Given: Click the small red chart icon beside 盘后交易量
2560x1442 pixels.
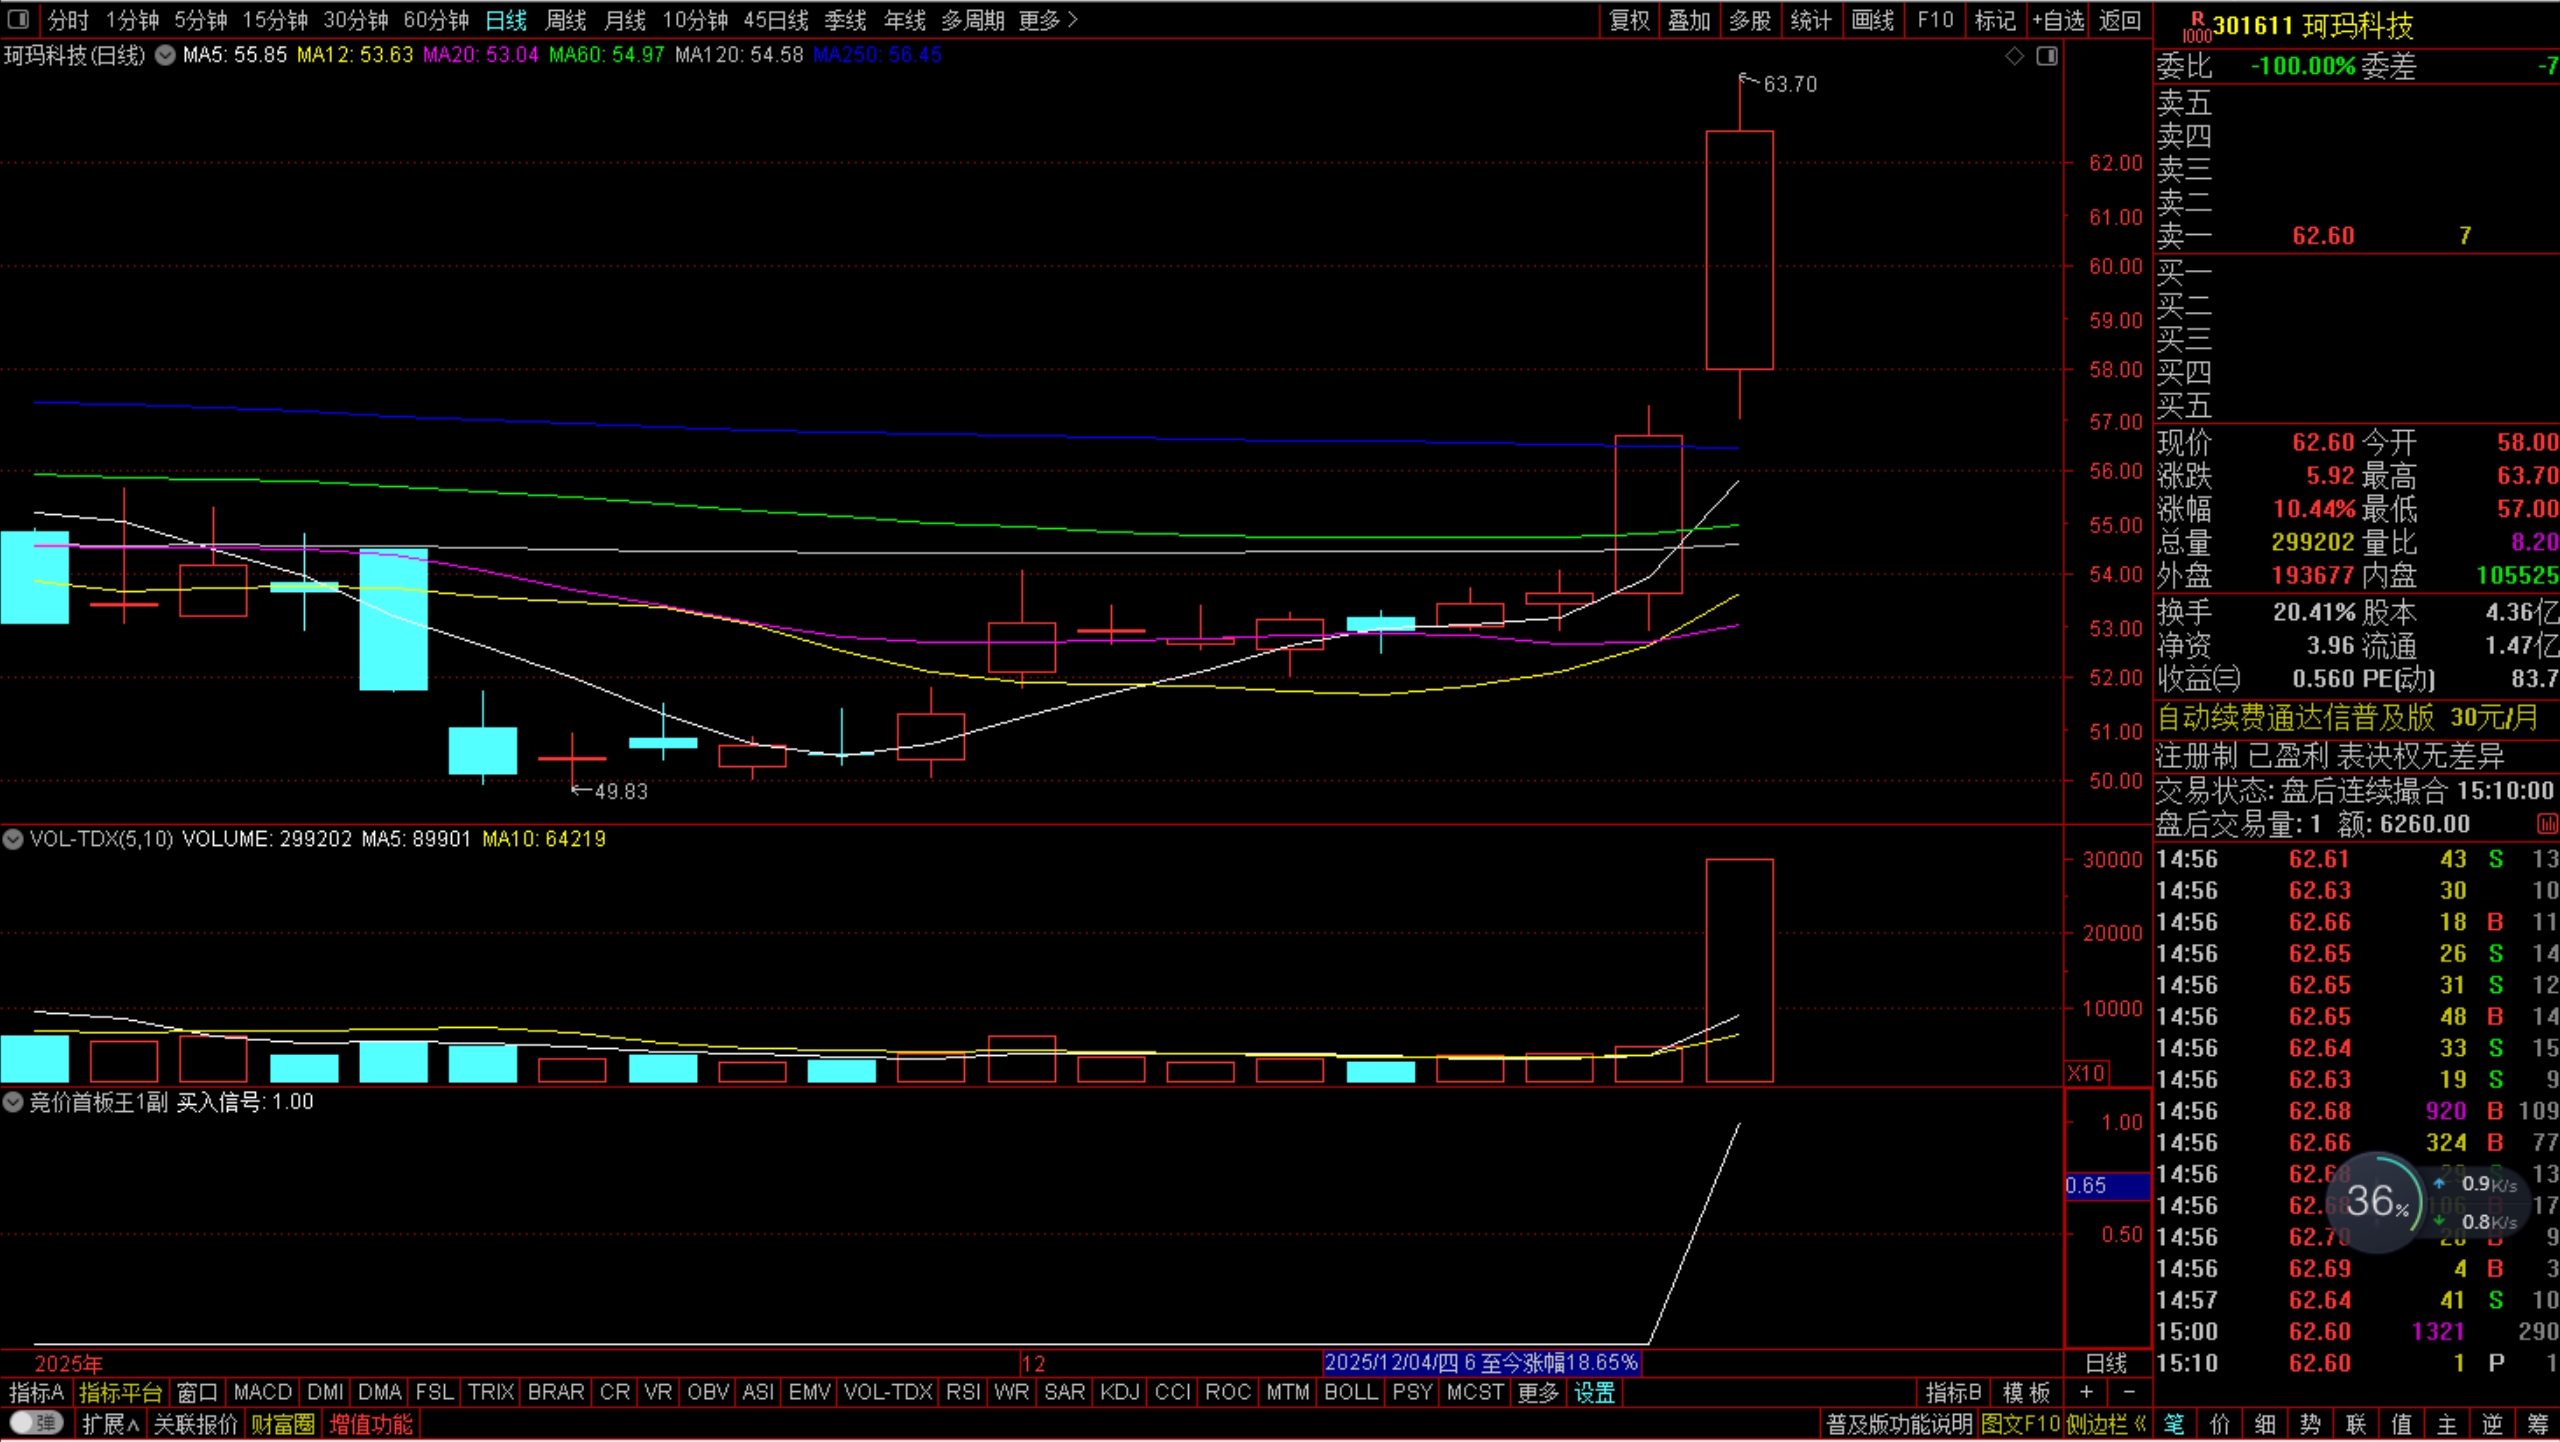Looking at the screenshot, I should point(2546,824).
